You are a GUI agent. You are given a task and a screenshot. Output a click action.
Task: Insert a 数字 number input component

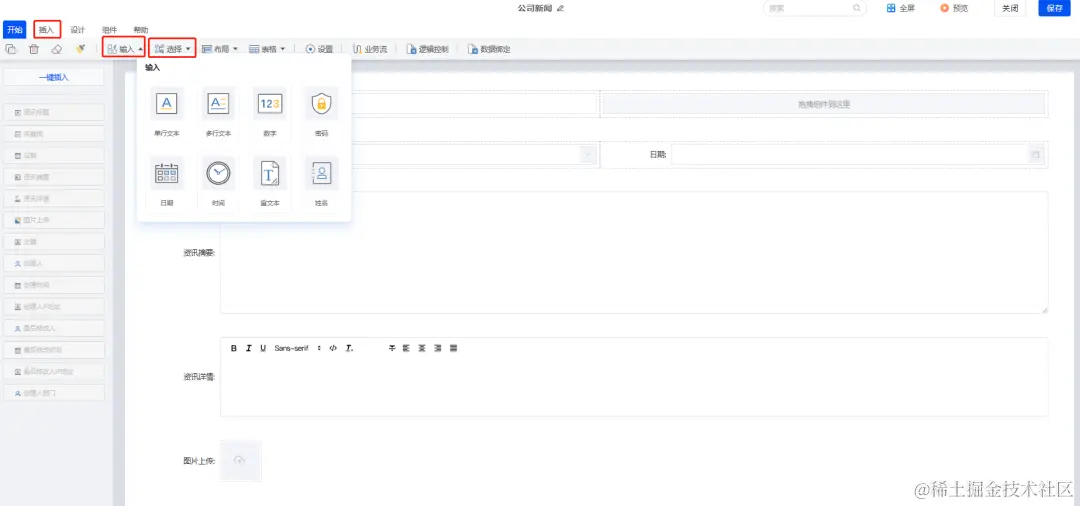[x=269, y=112]
